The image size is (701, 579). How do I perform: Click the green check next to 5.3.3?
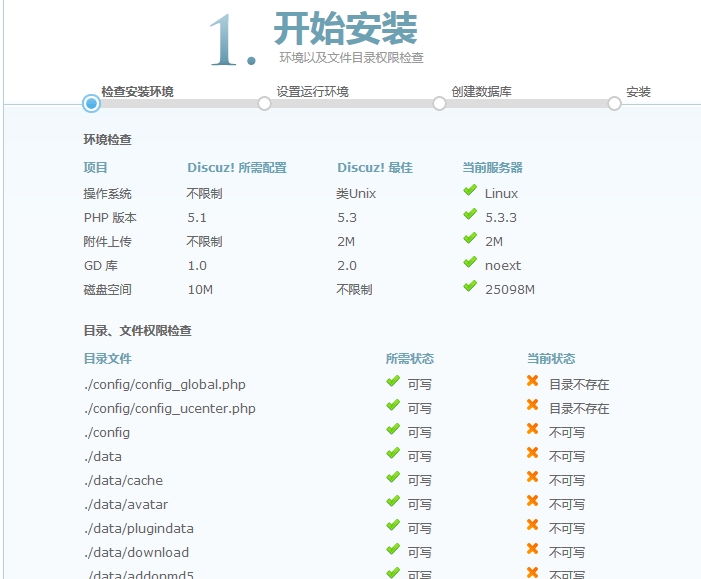[x=470, y=214]
